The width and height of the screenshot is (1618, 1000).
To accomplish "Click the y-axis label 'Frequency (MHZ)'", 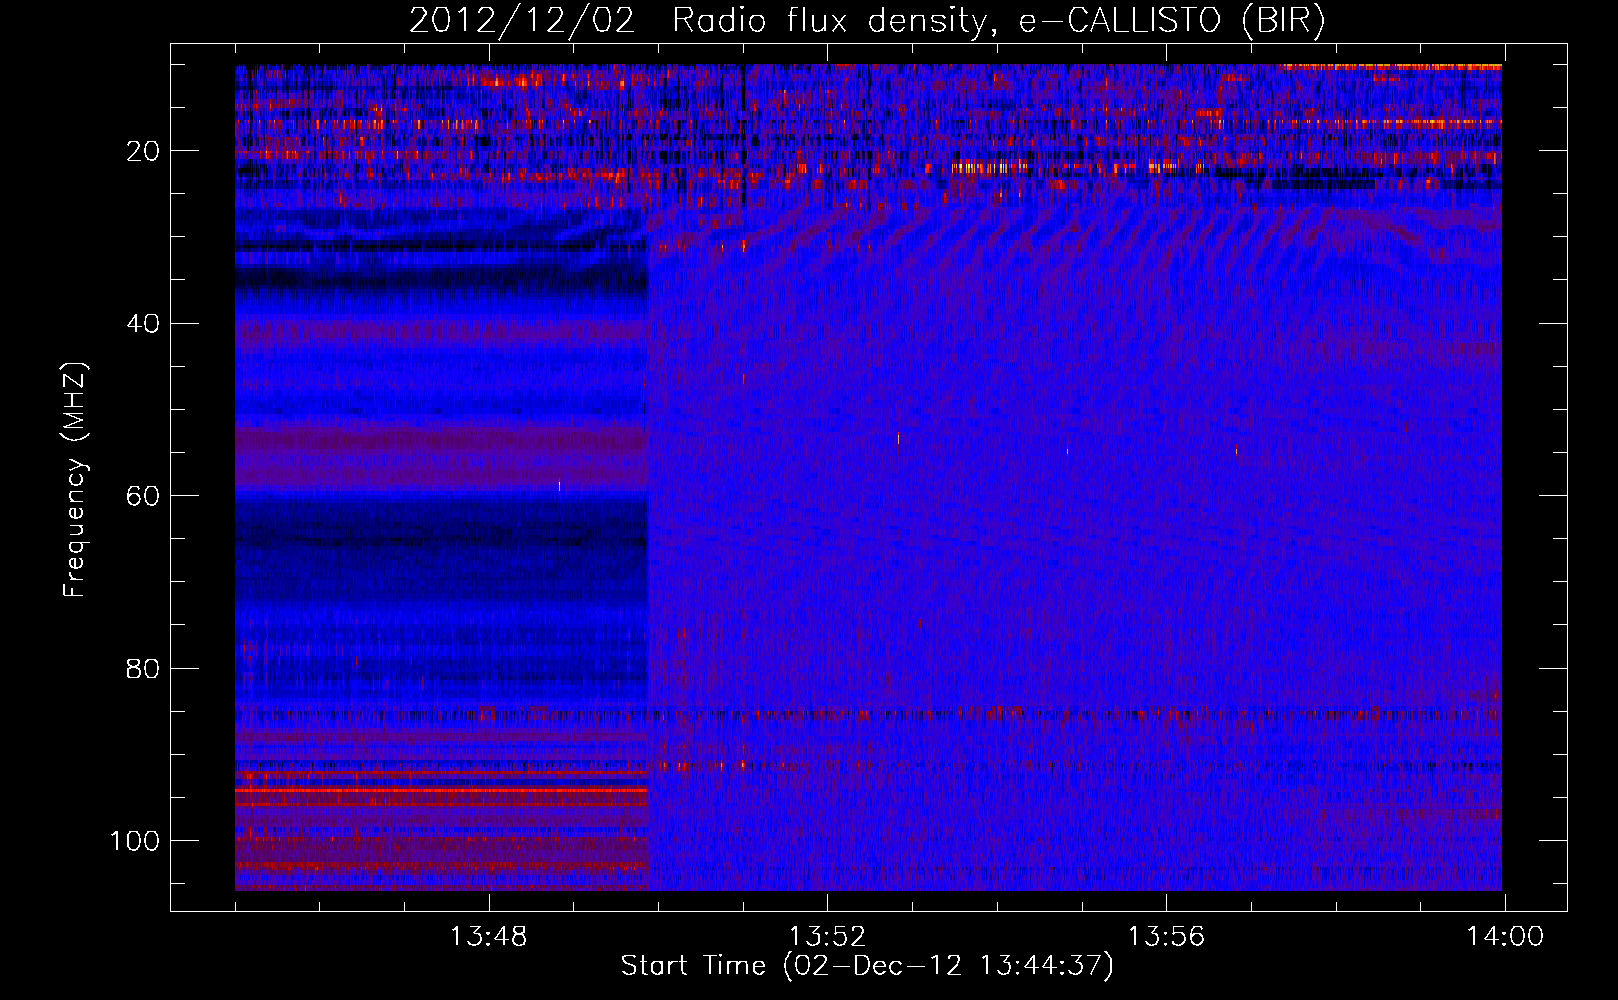I will [x=75, y=480].
